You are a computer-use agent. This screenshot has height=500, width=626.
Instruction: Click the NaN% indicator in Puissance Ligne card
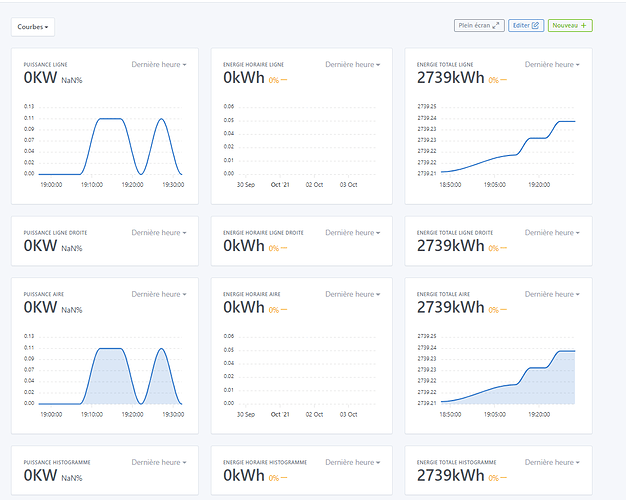(x=72, y=80)
